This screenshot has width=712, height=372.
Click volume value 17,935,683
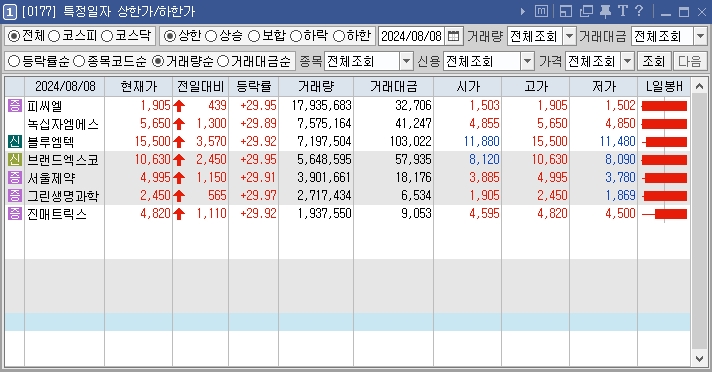click(x=321, y=106)
